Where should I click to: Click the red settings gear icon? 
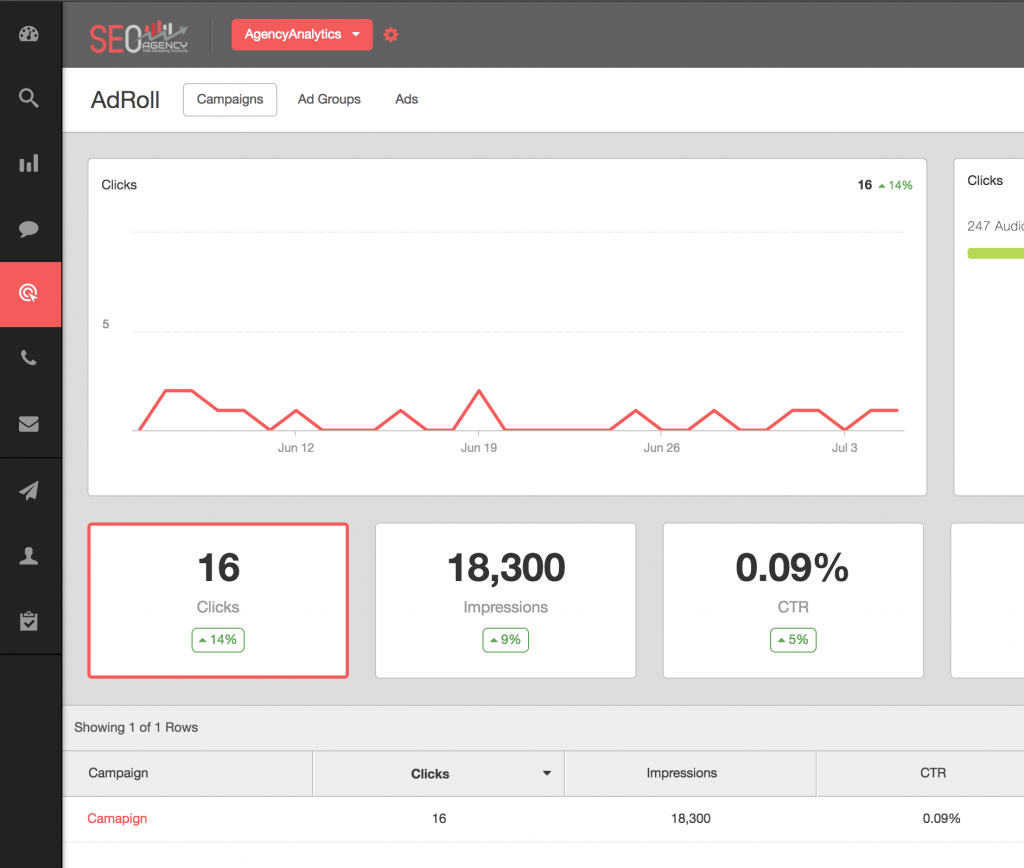click(x=391, y=35)
